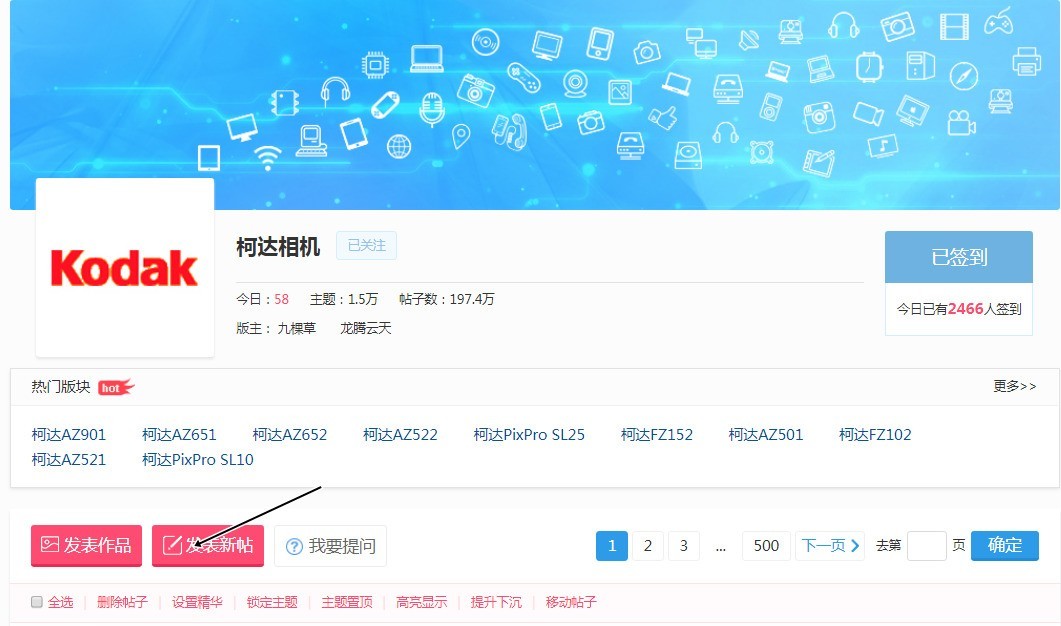Open the 柯达FZ102 section

click(875, 434)
